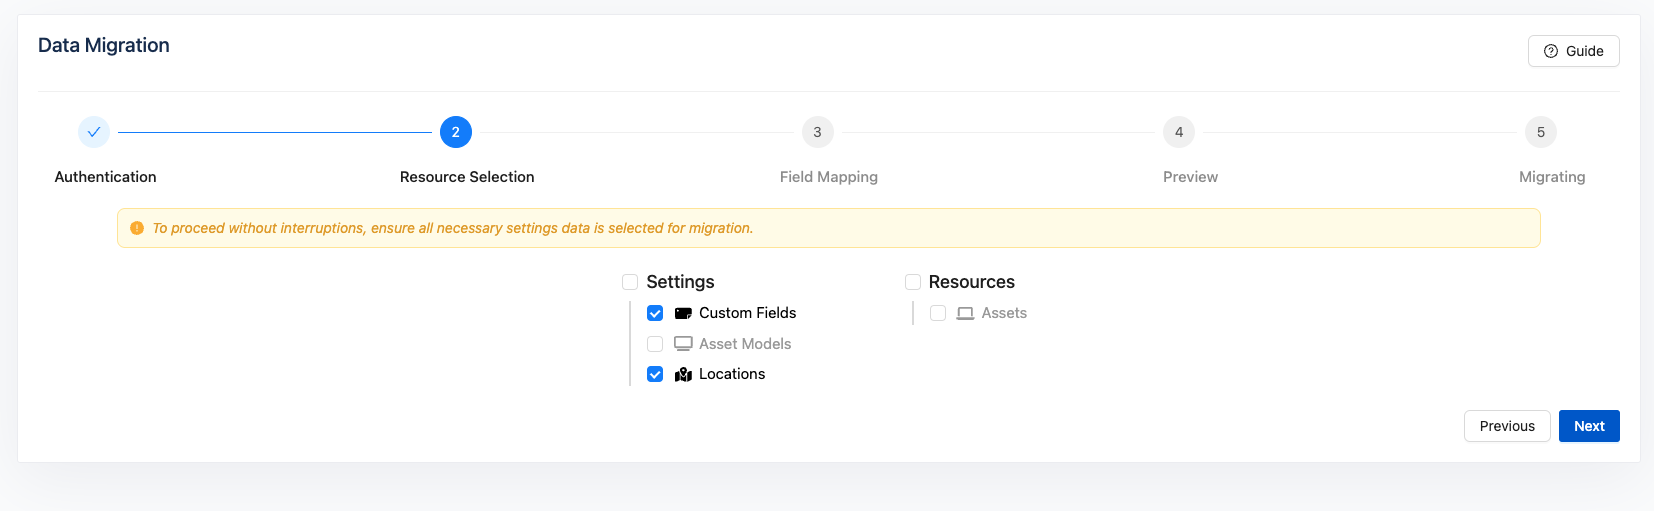Click the step 2 Resource Selection circle
This screenshot has height=511, width=1654.
[x=456, y=132]
